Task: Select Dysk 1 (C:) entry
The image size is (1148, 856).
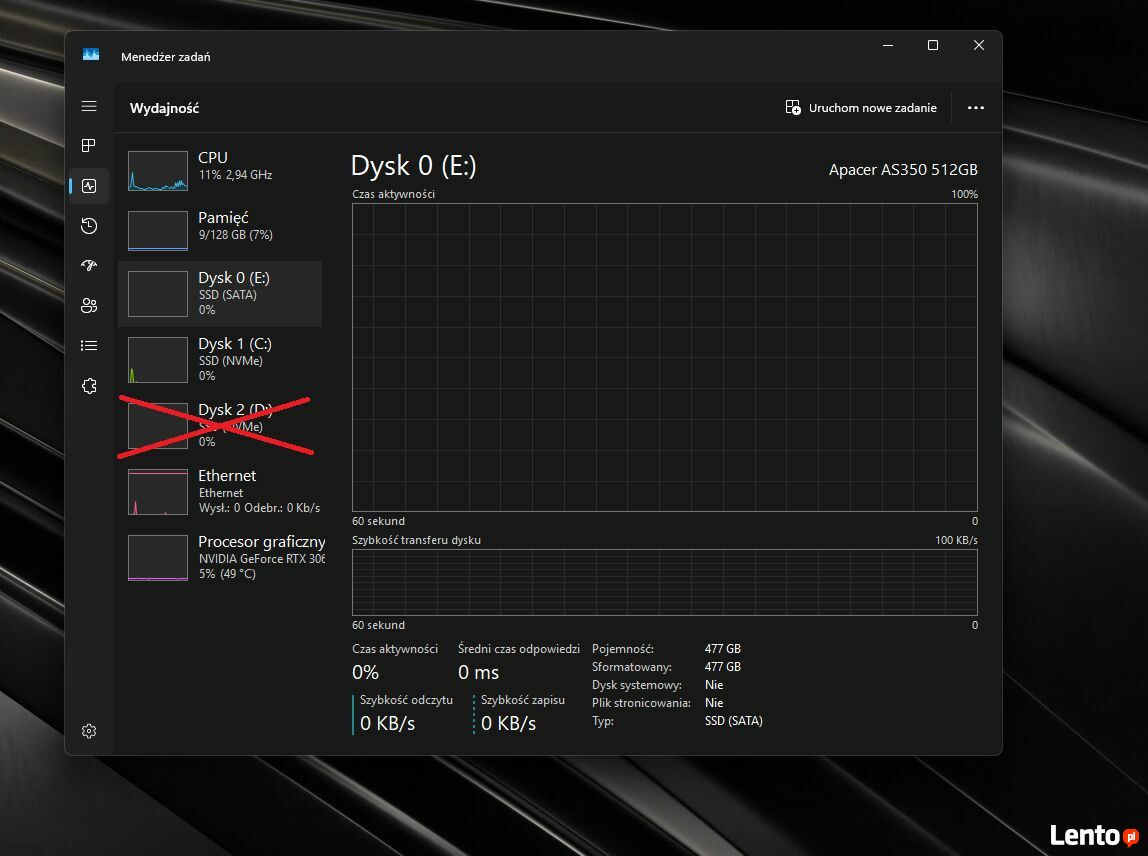Action: [x=220, y=359]
